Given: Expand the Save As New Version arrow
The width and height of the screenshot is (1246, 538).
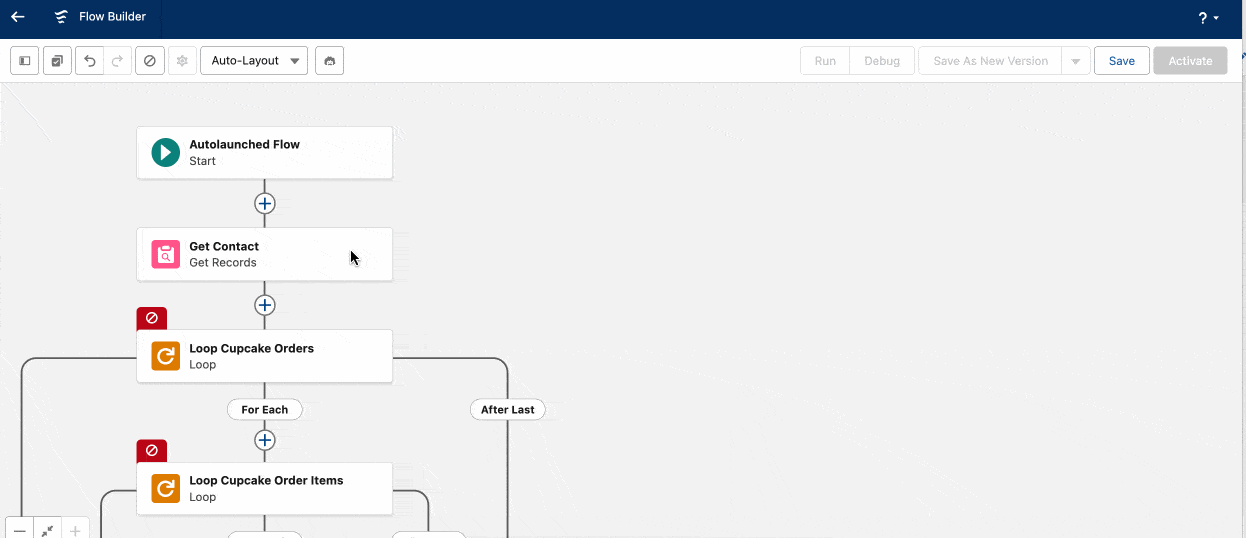Looking at the screenshot, I should click(x=1075, y=61).
